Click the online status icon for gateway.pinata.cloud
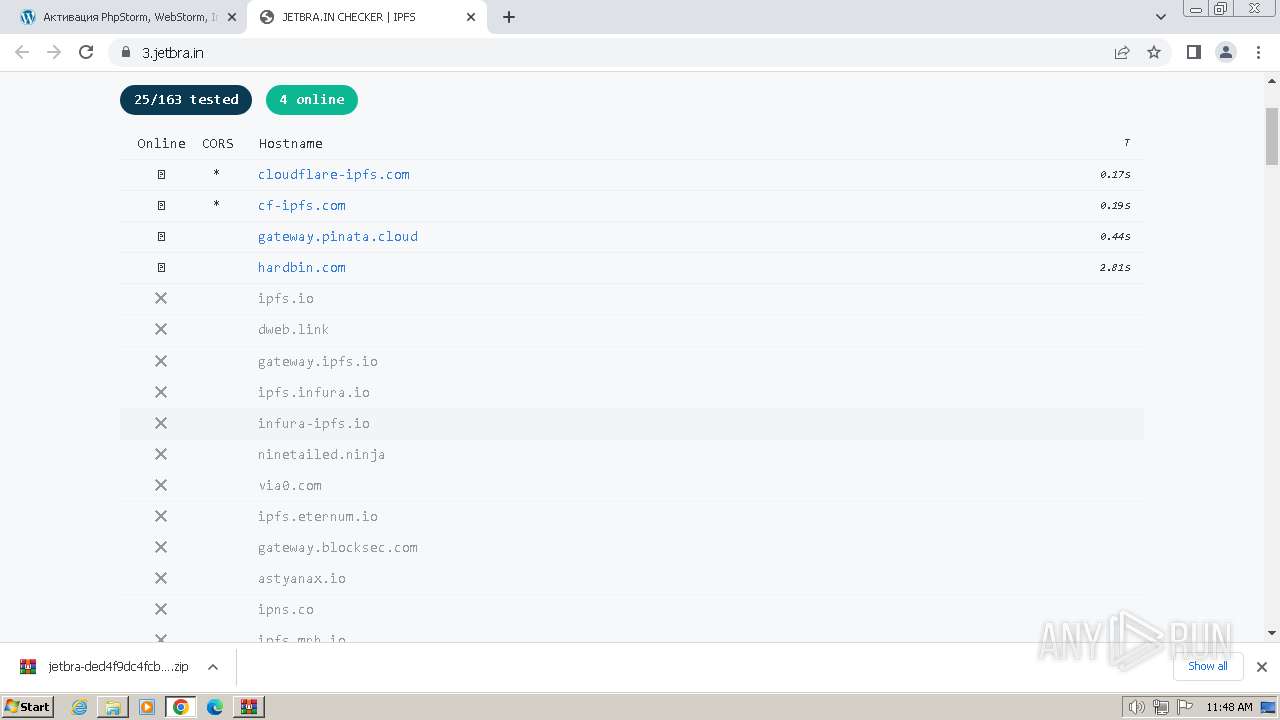1280x720 pixels. click(x=161, y=236)
